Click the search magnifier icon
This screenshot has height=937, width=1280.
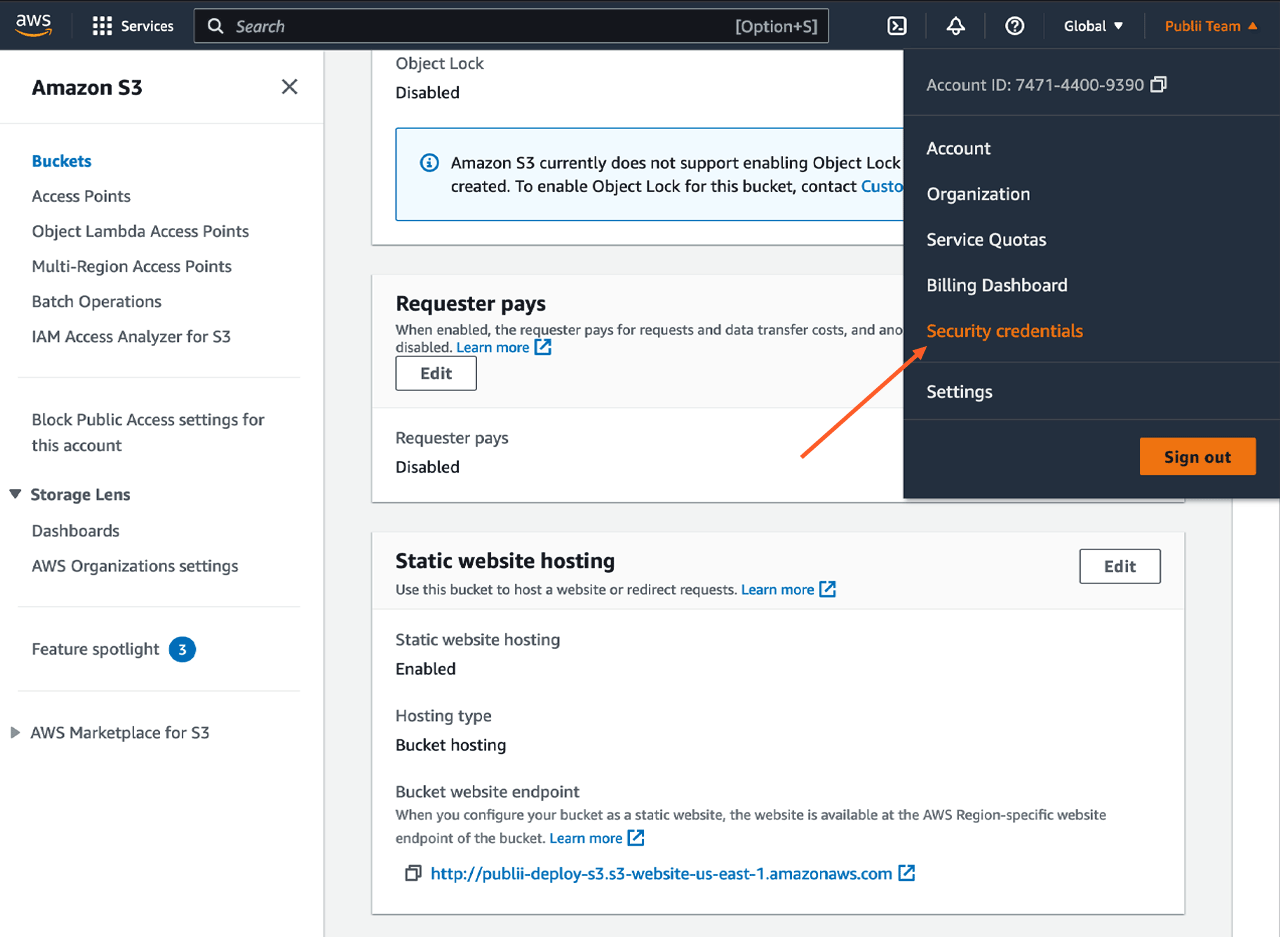click(x=215, y=25)
